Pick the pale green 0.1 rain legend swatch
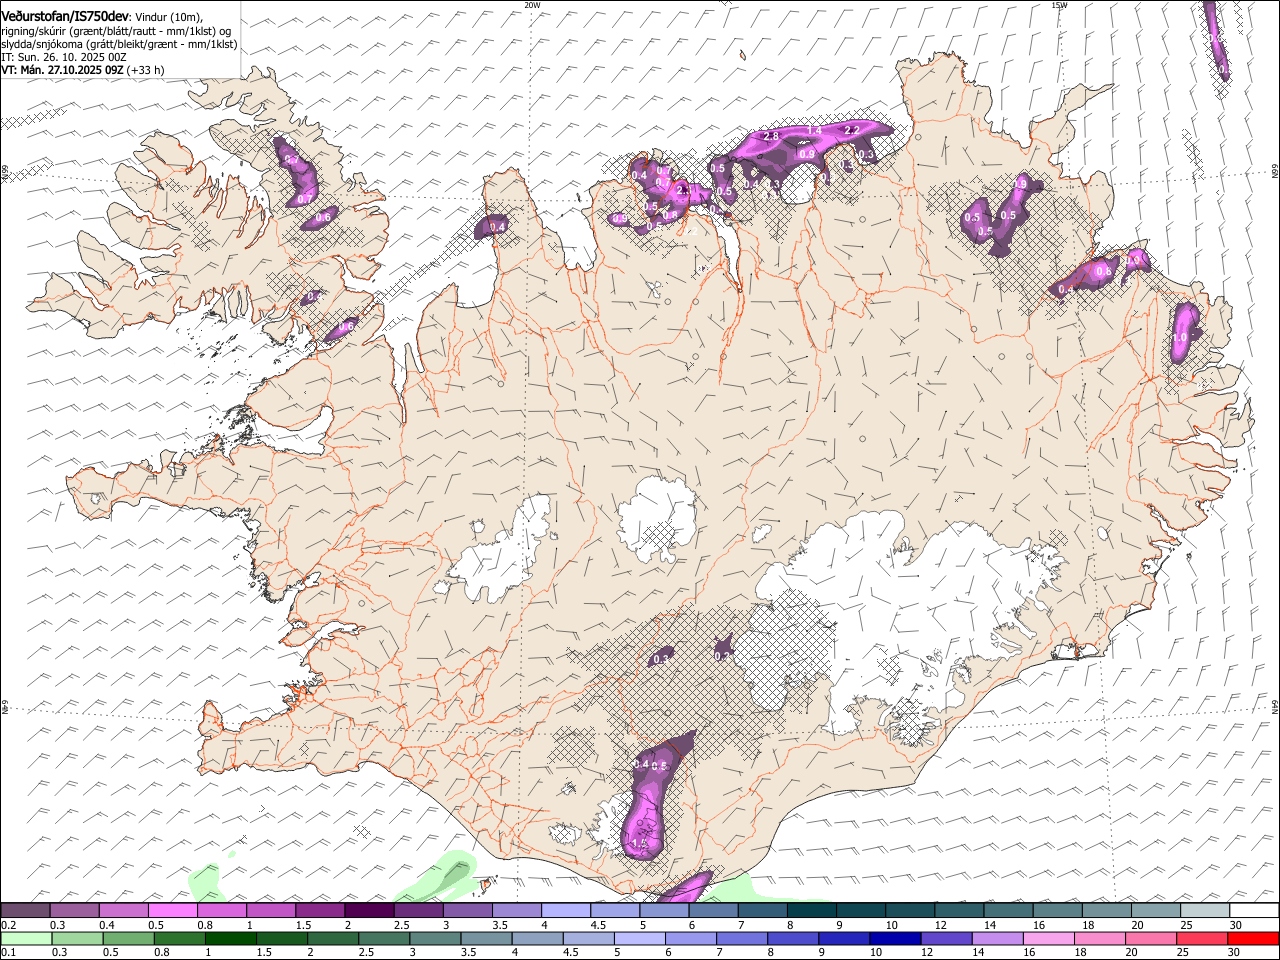Image resolution: width=1280 pixels, height=960 pixels. tap(26, 939)
